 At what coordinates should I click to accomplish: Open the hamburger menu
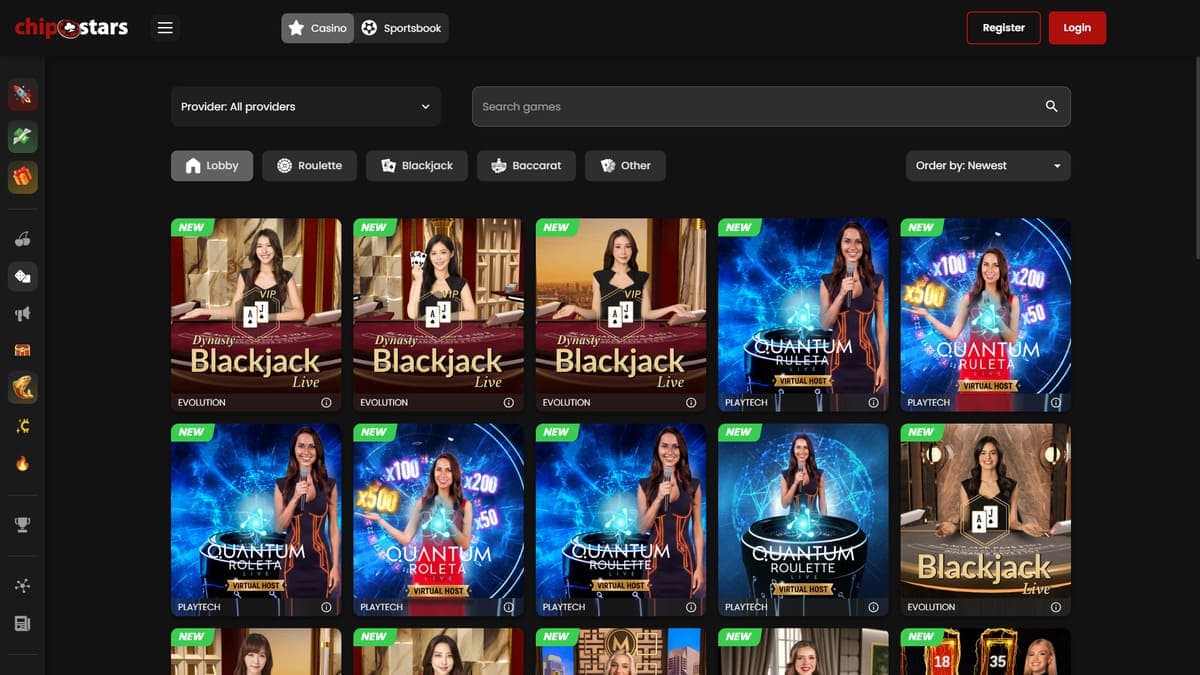pyautogui.click(x=166, y=28)
